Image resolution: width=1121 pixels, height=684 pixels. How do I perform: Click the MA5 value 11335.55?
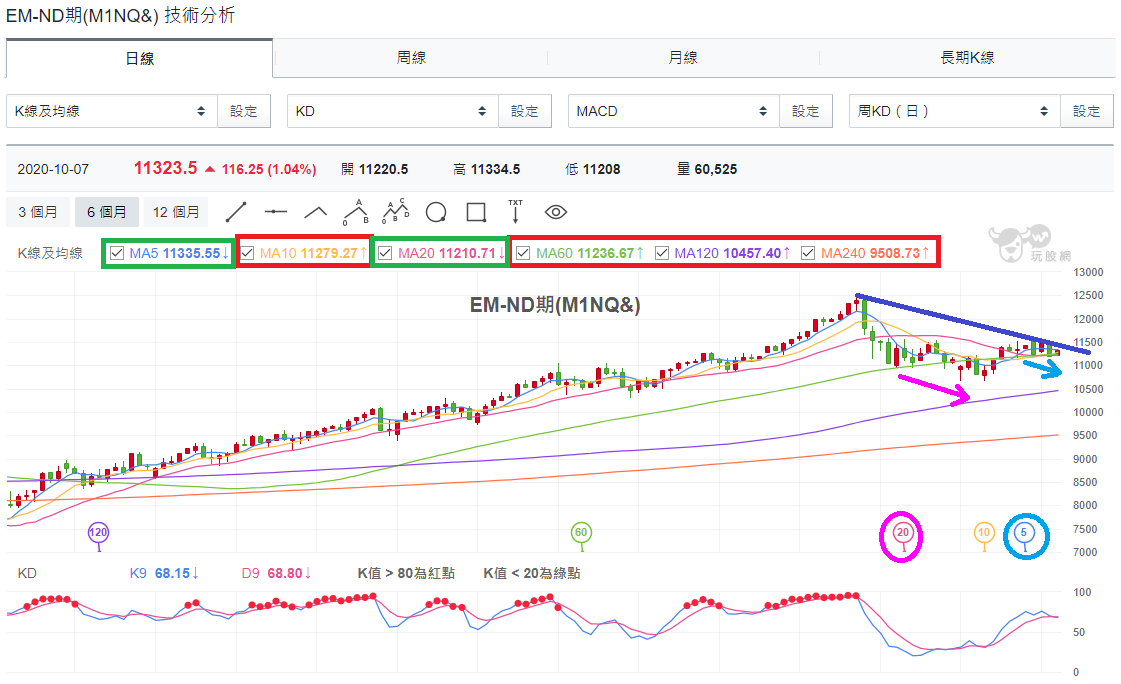point(192,253)
